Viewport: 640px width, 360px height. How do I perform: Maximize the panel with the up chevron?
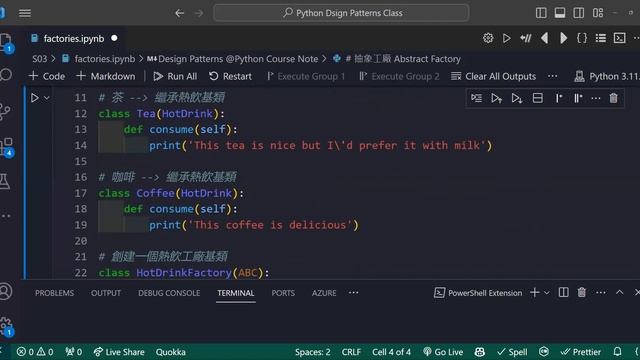point(620,292)
